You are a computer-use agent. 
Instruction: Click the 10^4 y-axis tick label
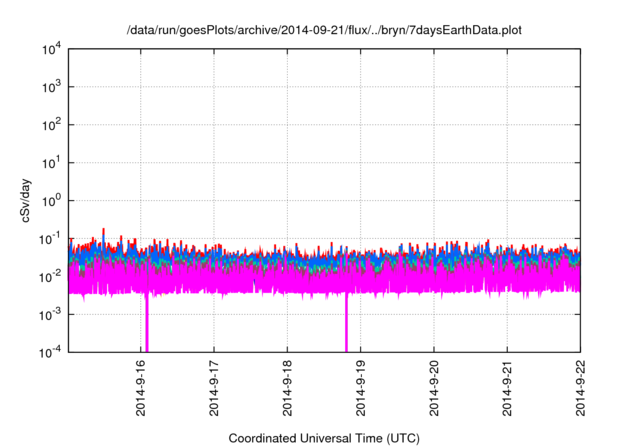(x=51, y=50)
